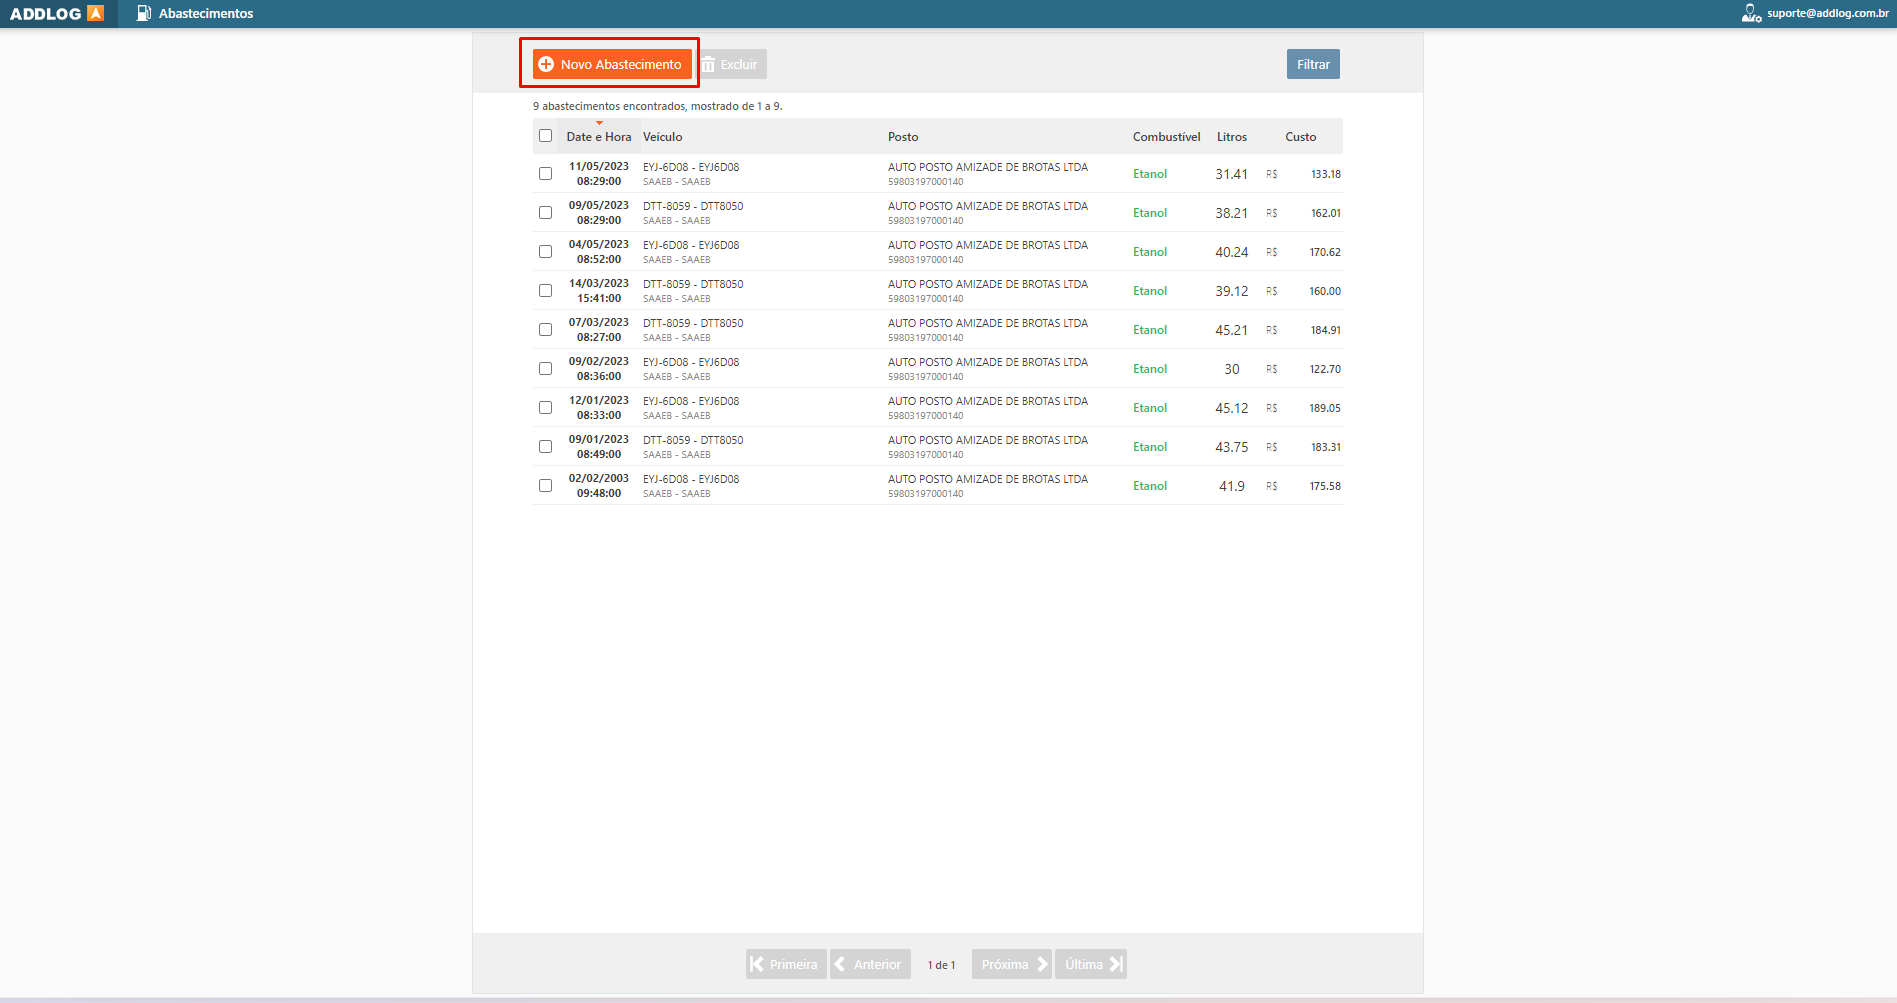Viewport: 1897px width, 1003px height.
Task: Click the ADDLOG logo icon
Action: click(x=95, y=13)
